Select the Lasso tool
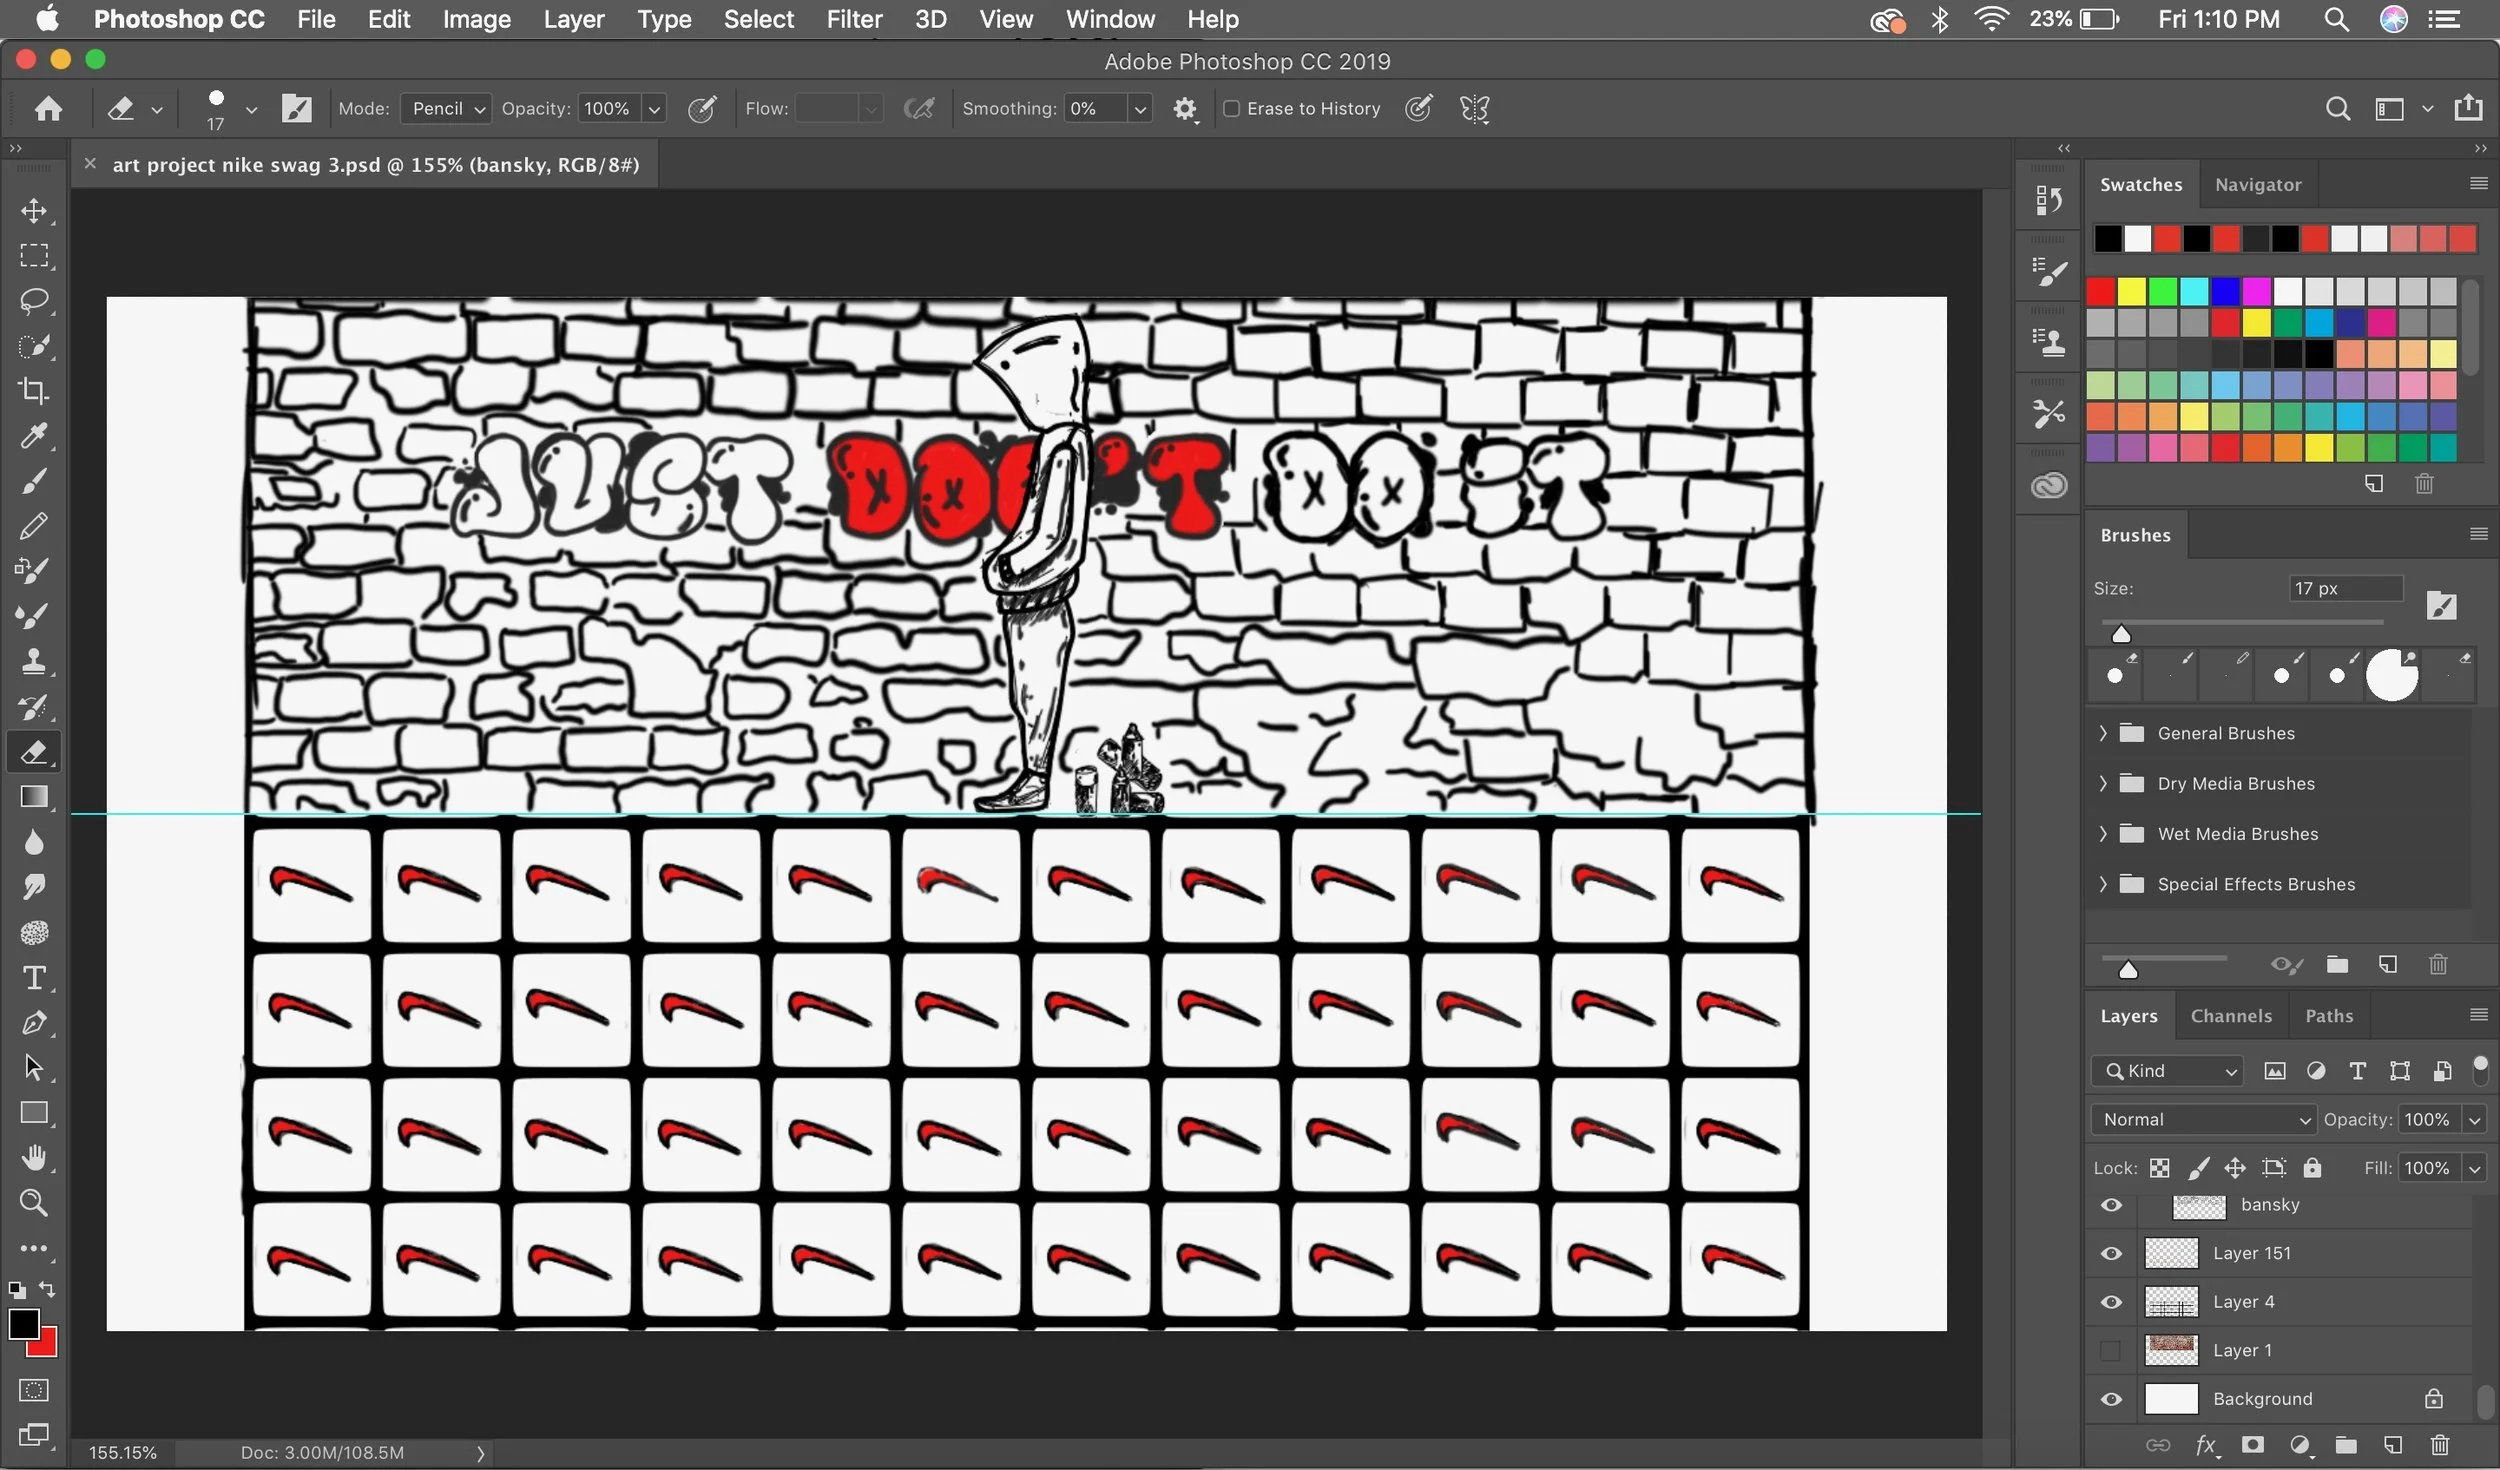The width and height of the screenshot is (2500, 1470). (x=34, y=301)
